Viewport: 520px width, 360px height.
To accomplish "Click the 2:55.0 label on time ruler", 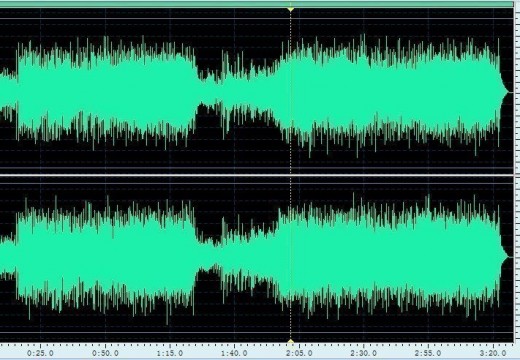I will (x=428, y=353).
